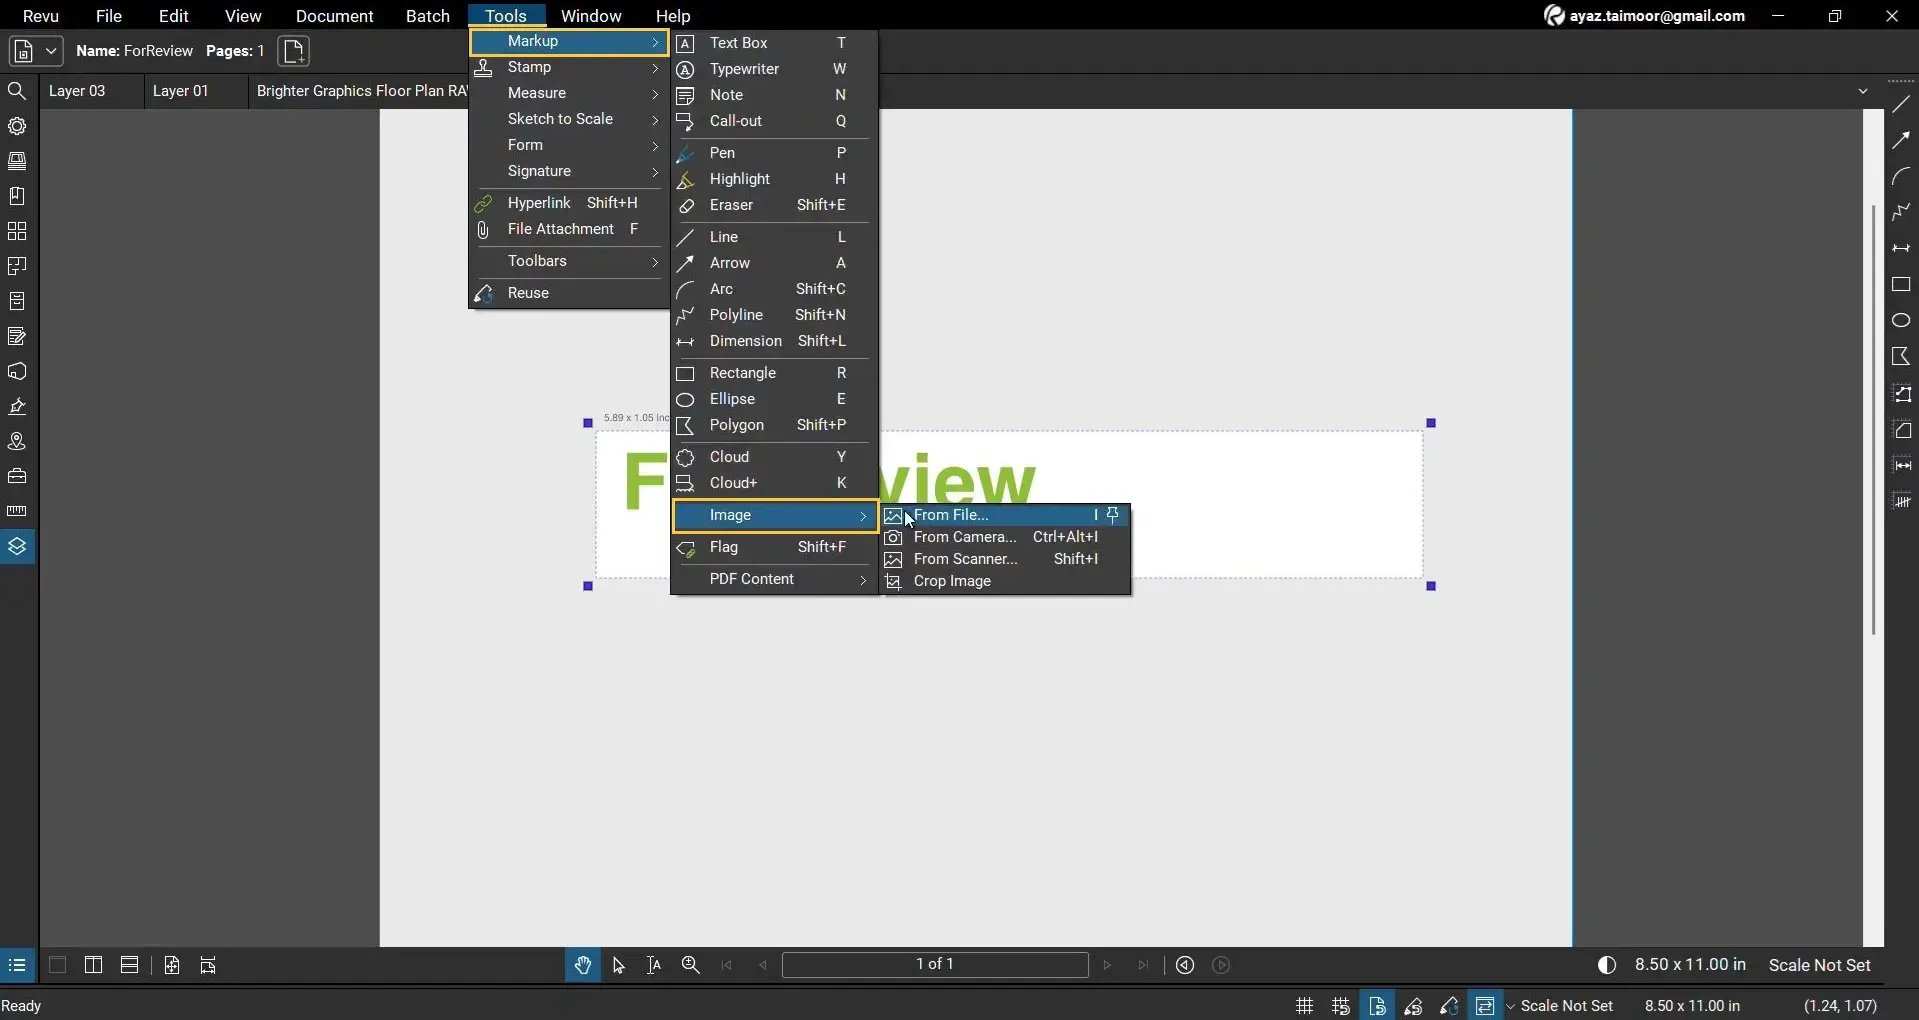Toggle the Sync status bar button
Image resolution: width=1919 pixels, height=1020 pixels.
(x=1485, y=1006)
